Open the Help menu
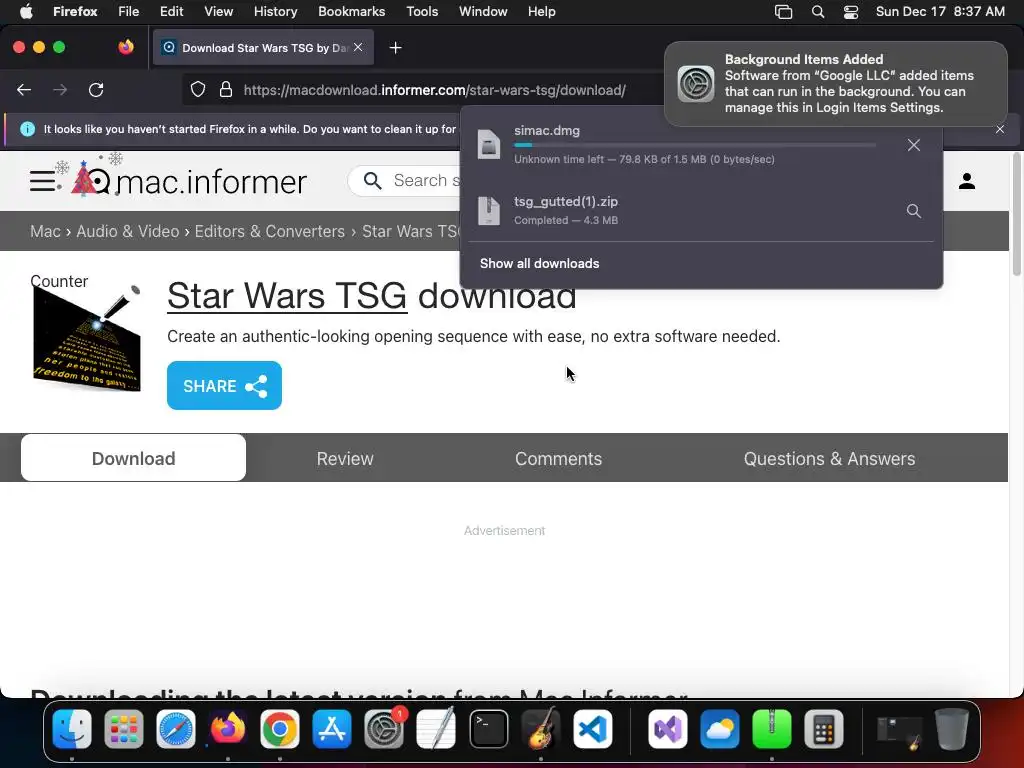 pyautogui.click(x=541, y=11)
